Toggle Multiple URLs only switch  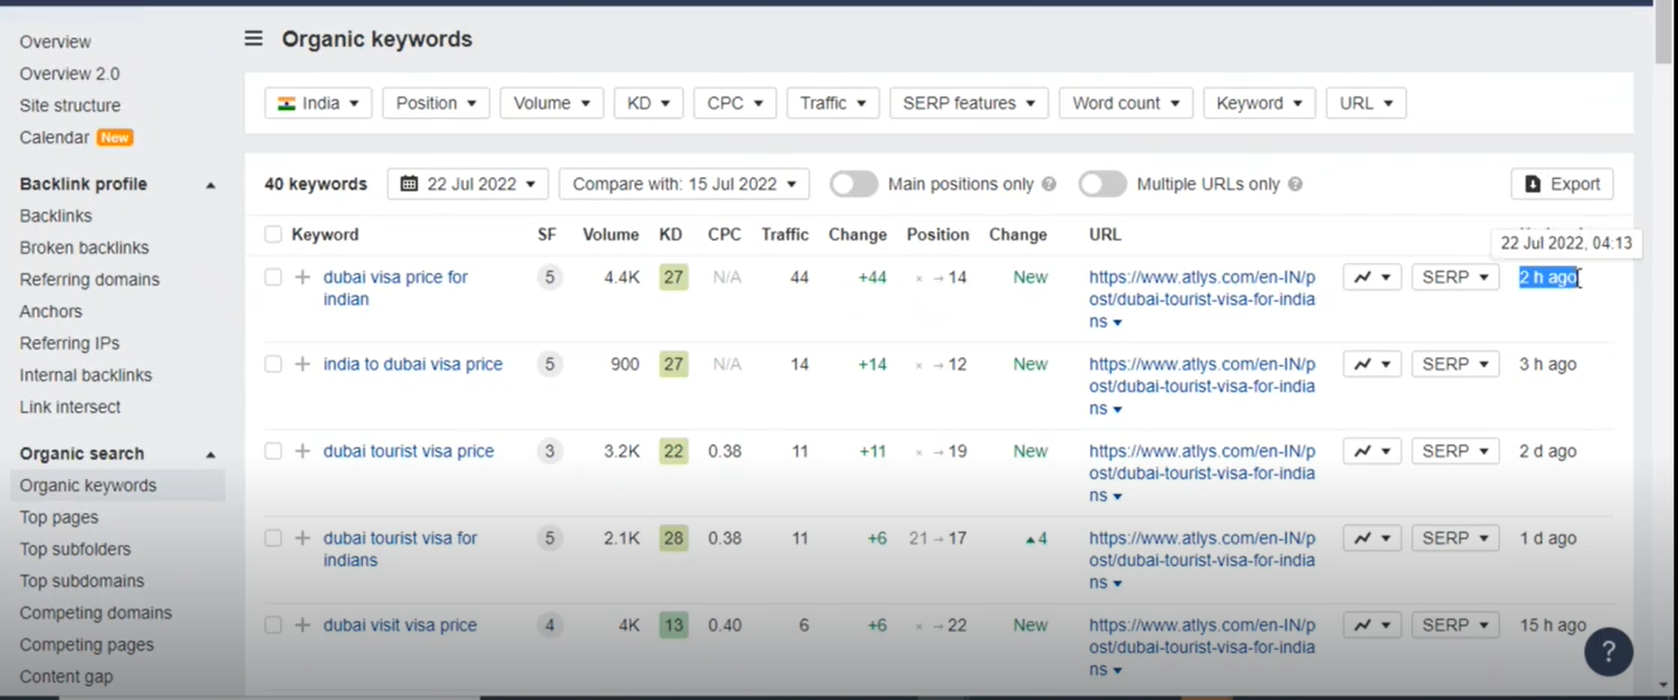pos(1102,184)
